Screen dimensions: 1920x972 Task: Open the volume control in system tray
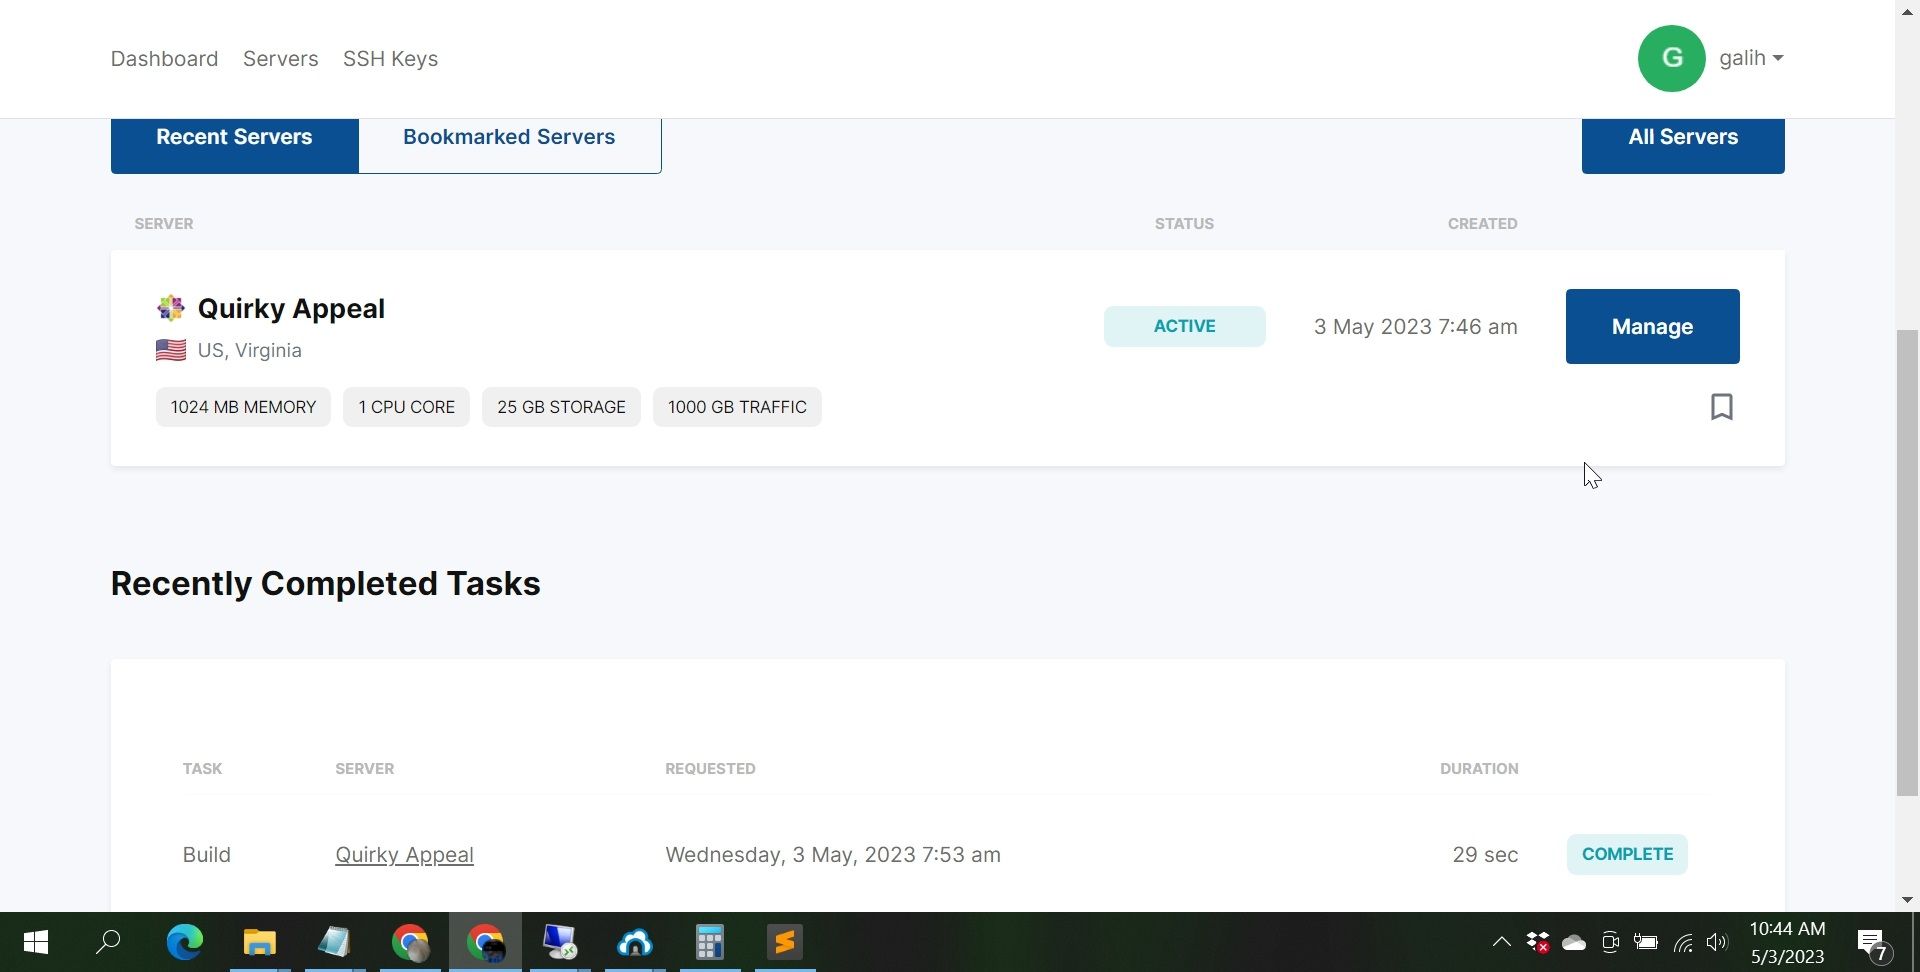[x=1717, y=942]
